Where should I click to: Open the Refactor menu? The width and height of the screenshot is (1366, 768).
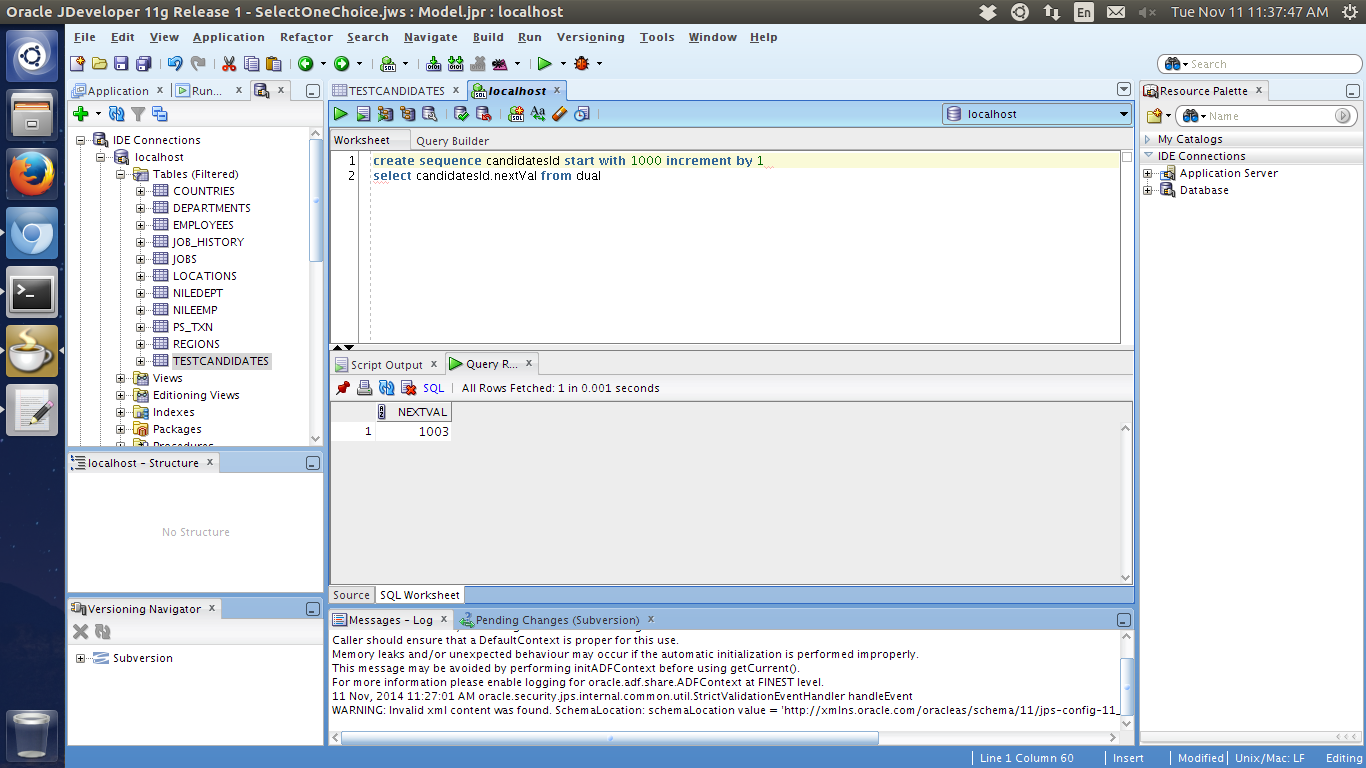pyautogui.click(x=306, y=37)
